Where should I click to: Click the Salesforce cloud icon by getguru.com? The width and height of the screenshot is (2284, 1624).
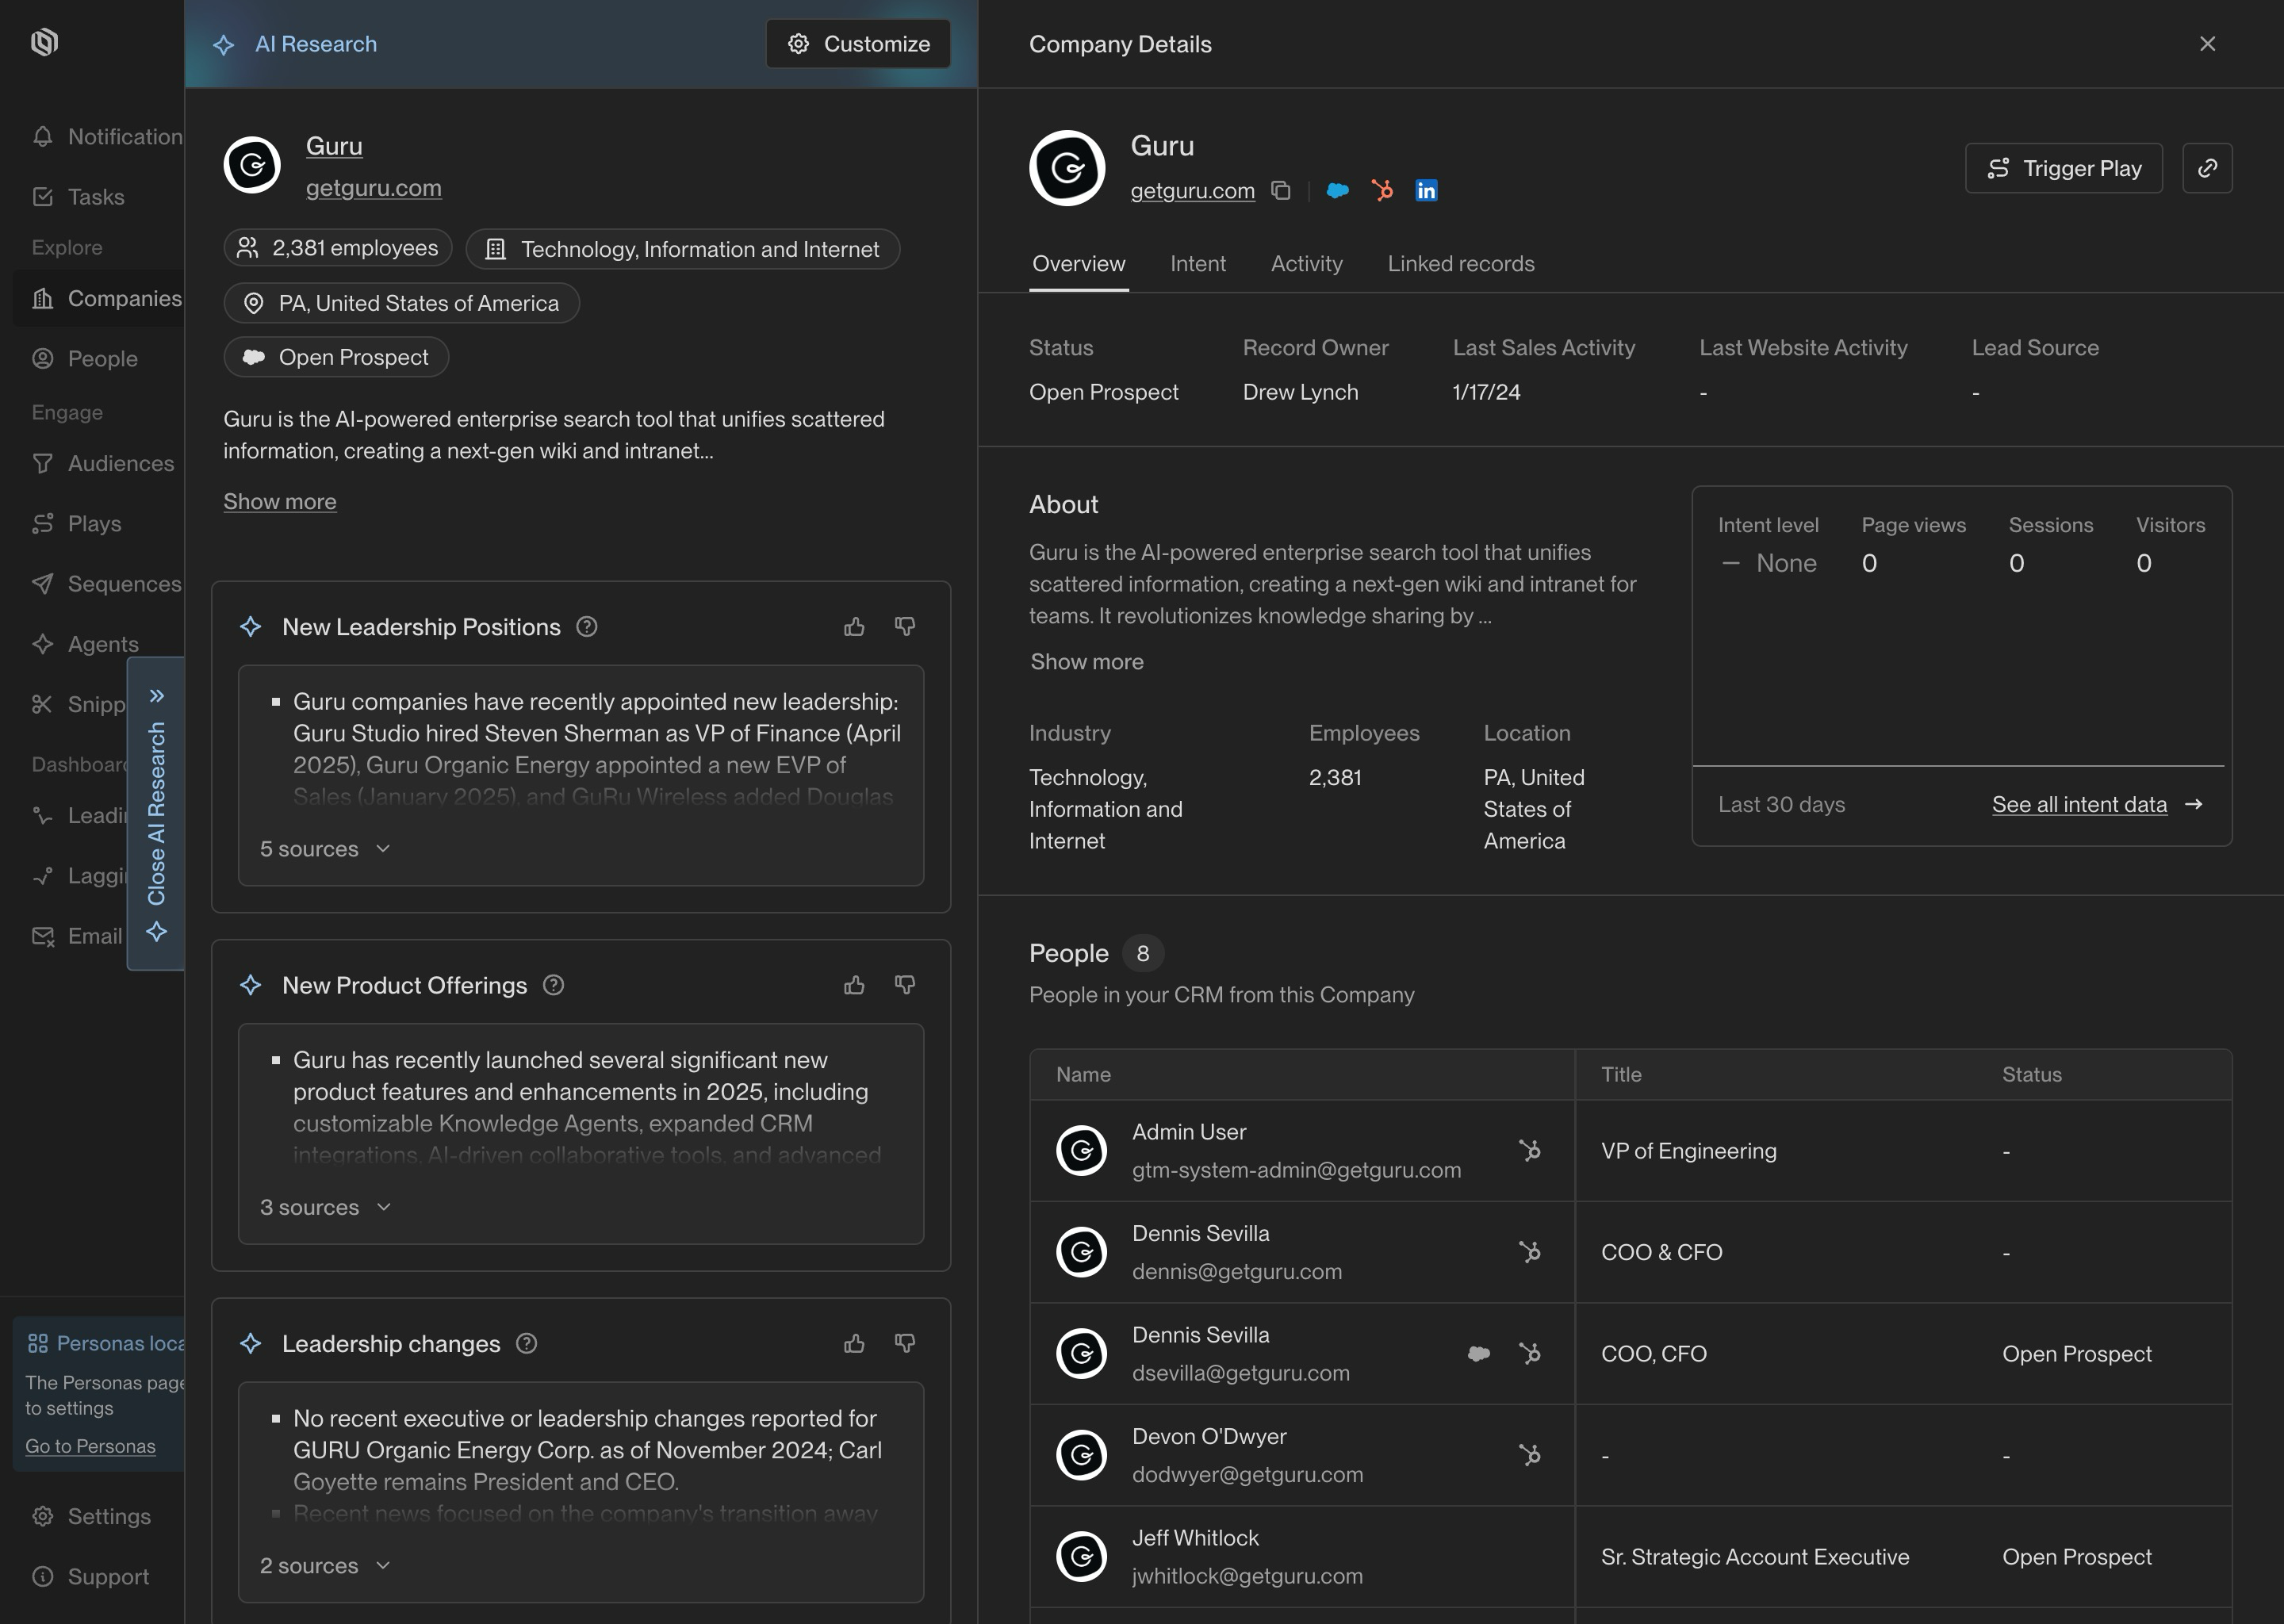[1337, 190]
